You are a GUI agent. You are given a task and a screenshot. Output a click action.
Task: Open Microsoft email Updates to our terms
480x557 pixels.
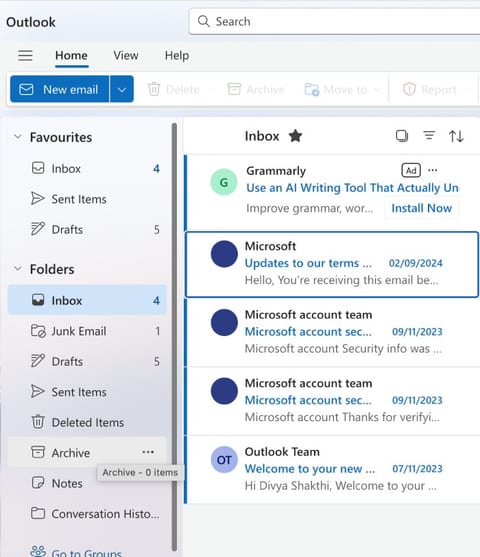pos(332,264)
